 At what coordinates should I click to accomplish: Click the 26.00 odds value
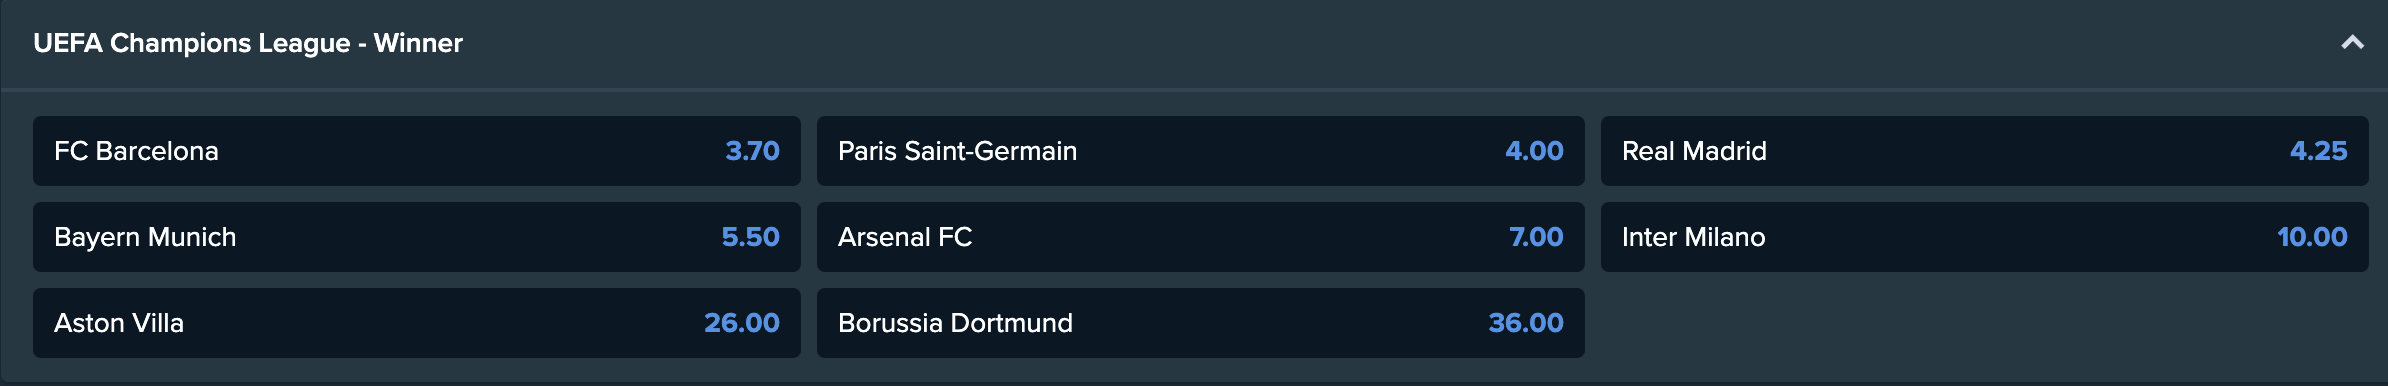pyautogui.click(x=741, y=323)
